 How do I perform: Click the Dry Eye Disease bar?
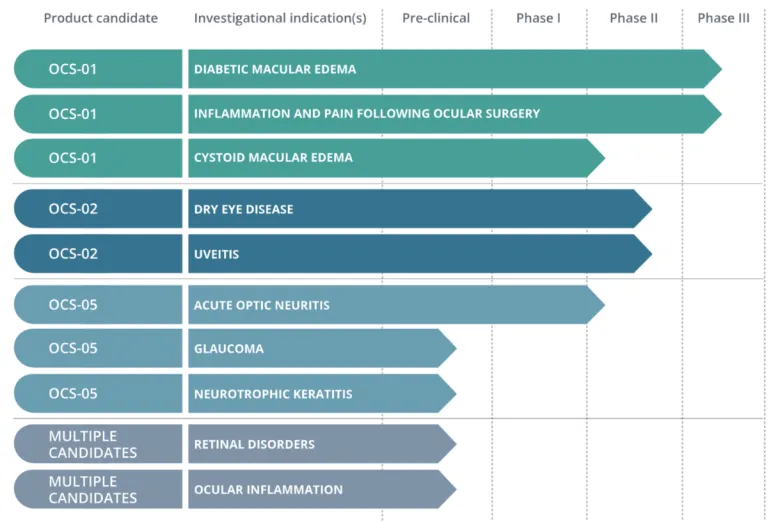click(415, 209)
